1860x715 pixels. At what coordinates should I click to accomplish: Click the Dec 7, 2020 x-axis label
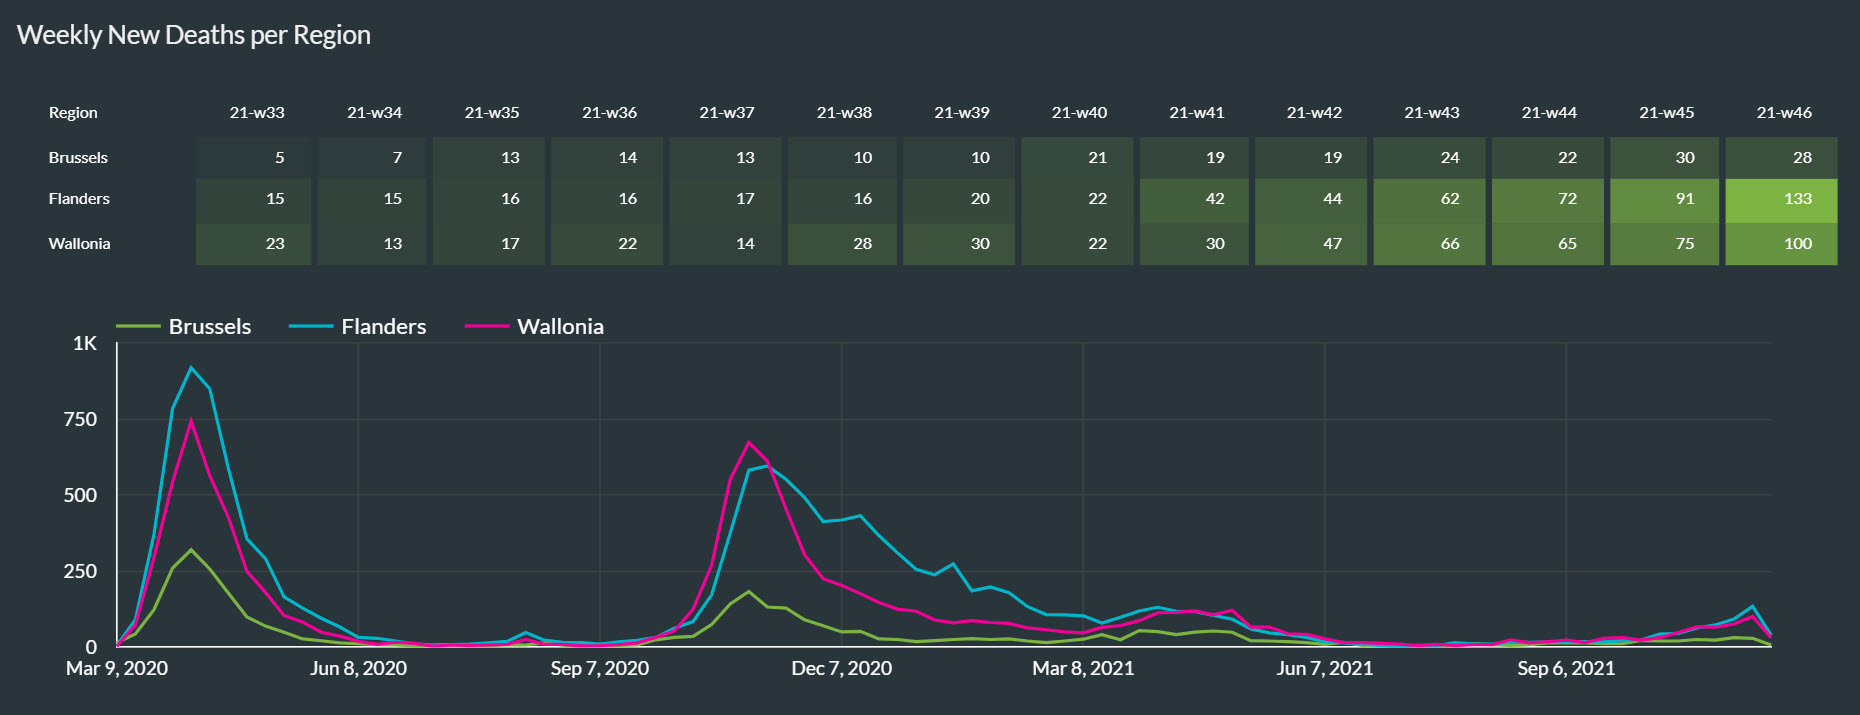tap(841, 669)
